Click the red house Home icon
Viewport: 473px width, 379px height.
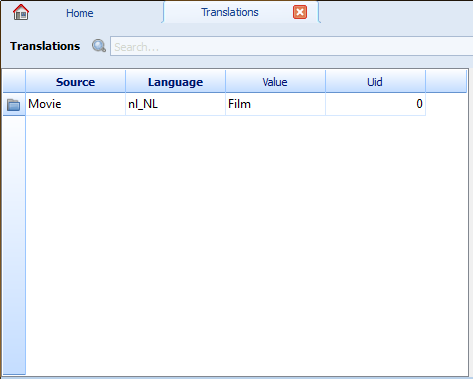pyautogui.click(x=21, y=12)
